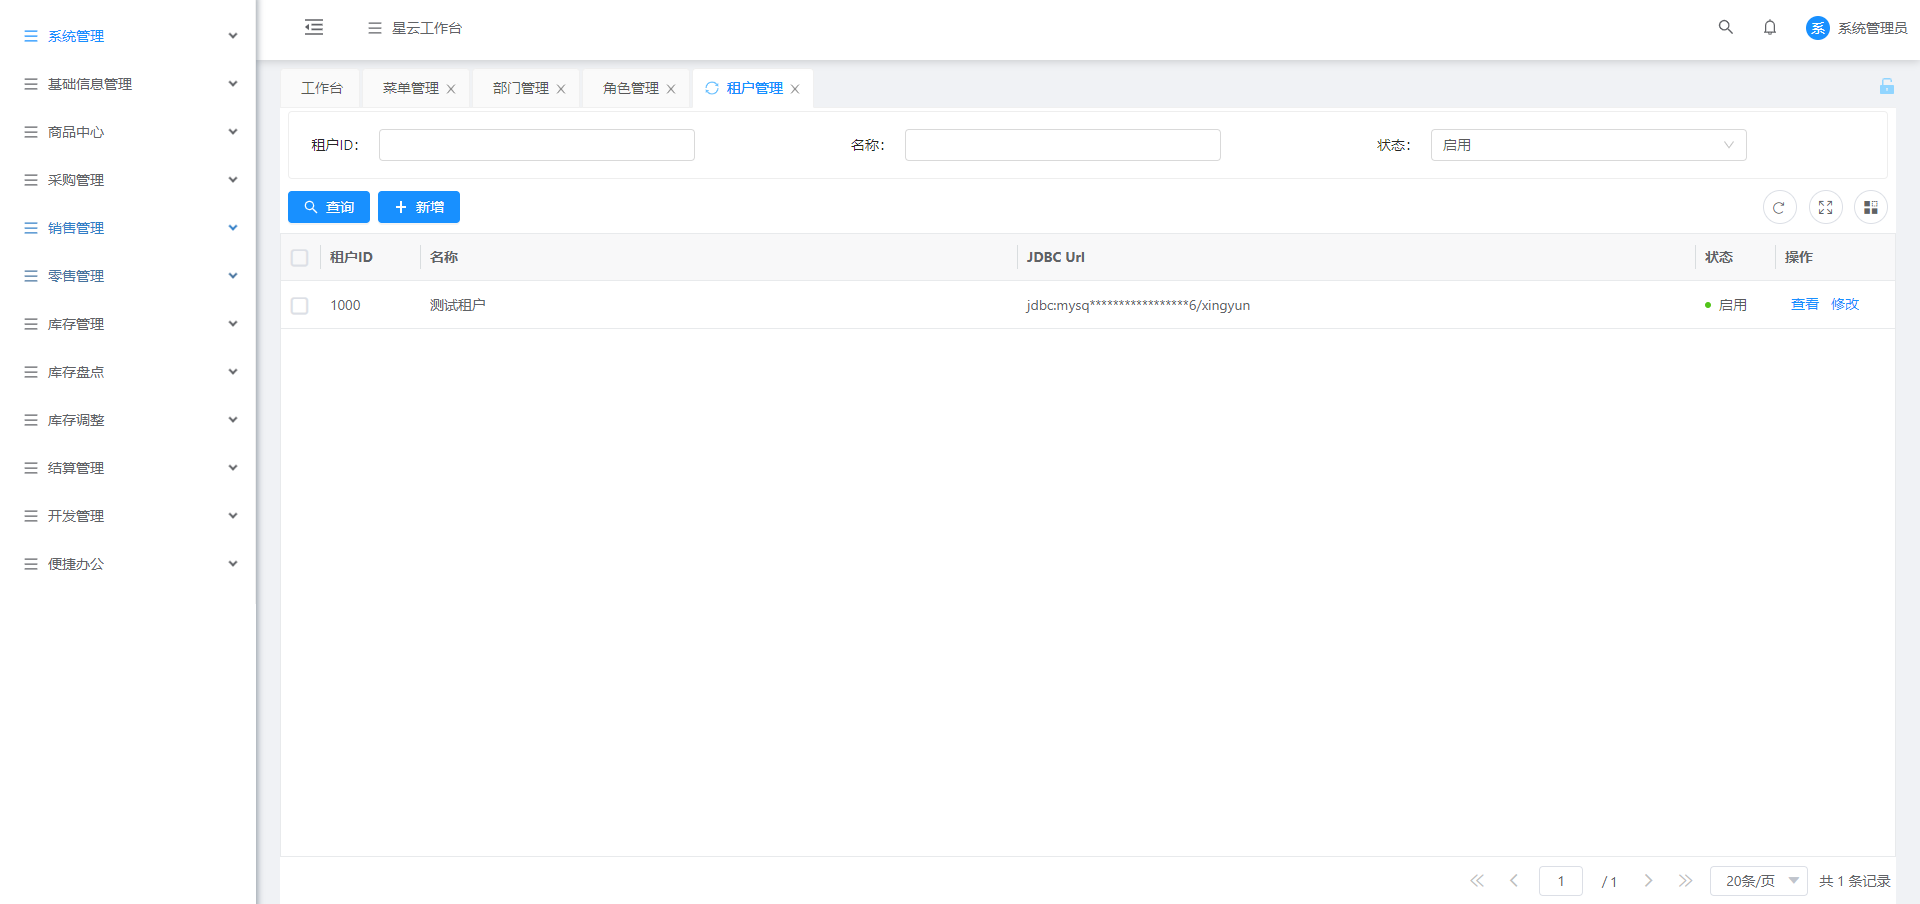Focus the 租户ID input field
1920x904 pixels.
(x=537, y=145)
